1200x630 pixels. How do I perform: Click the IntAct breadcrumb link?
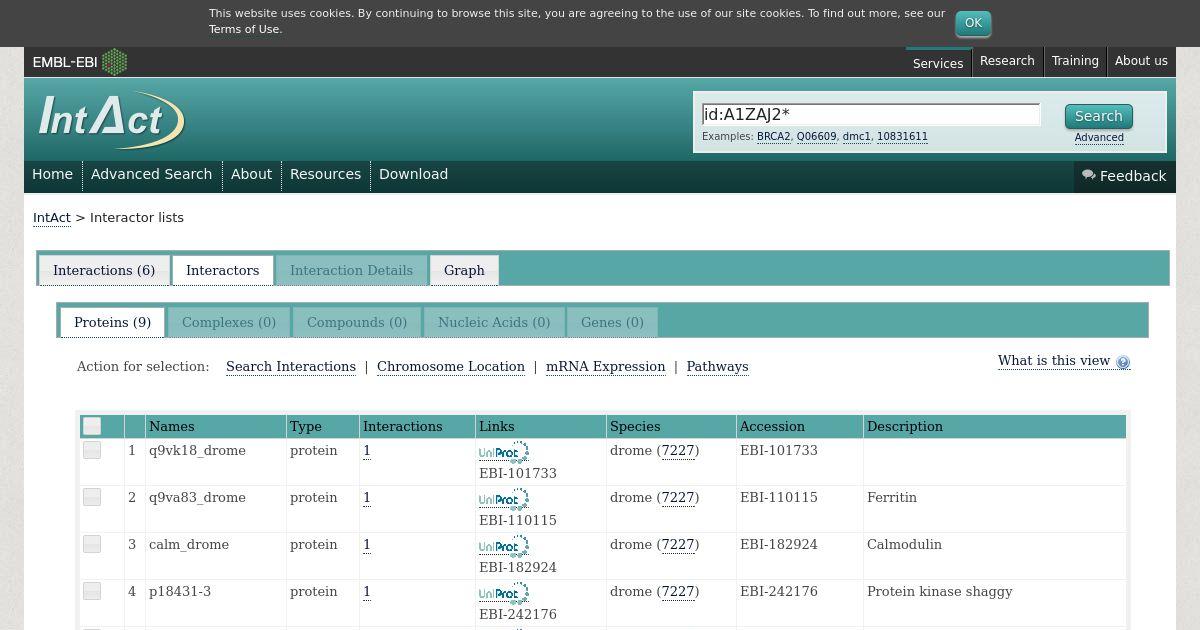(52, 217)
